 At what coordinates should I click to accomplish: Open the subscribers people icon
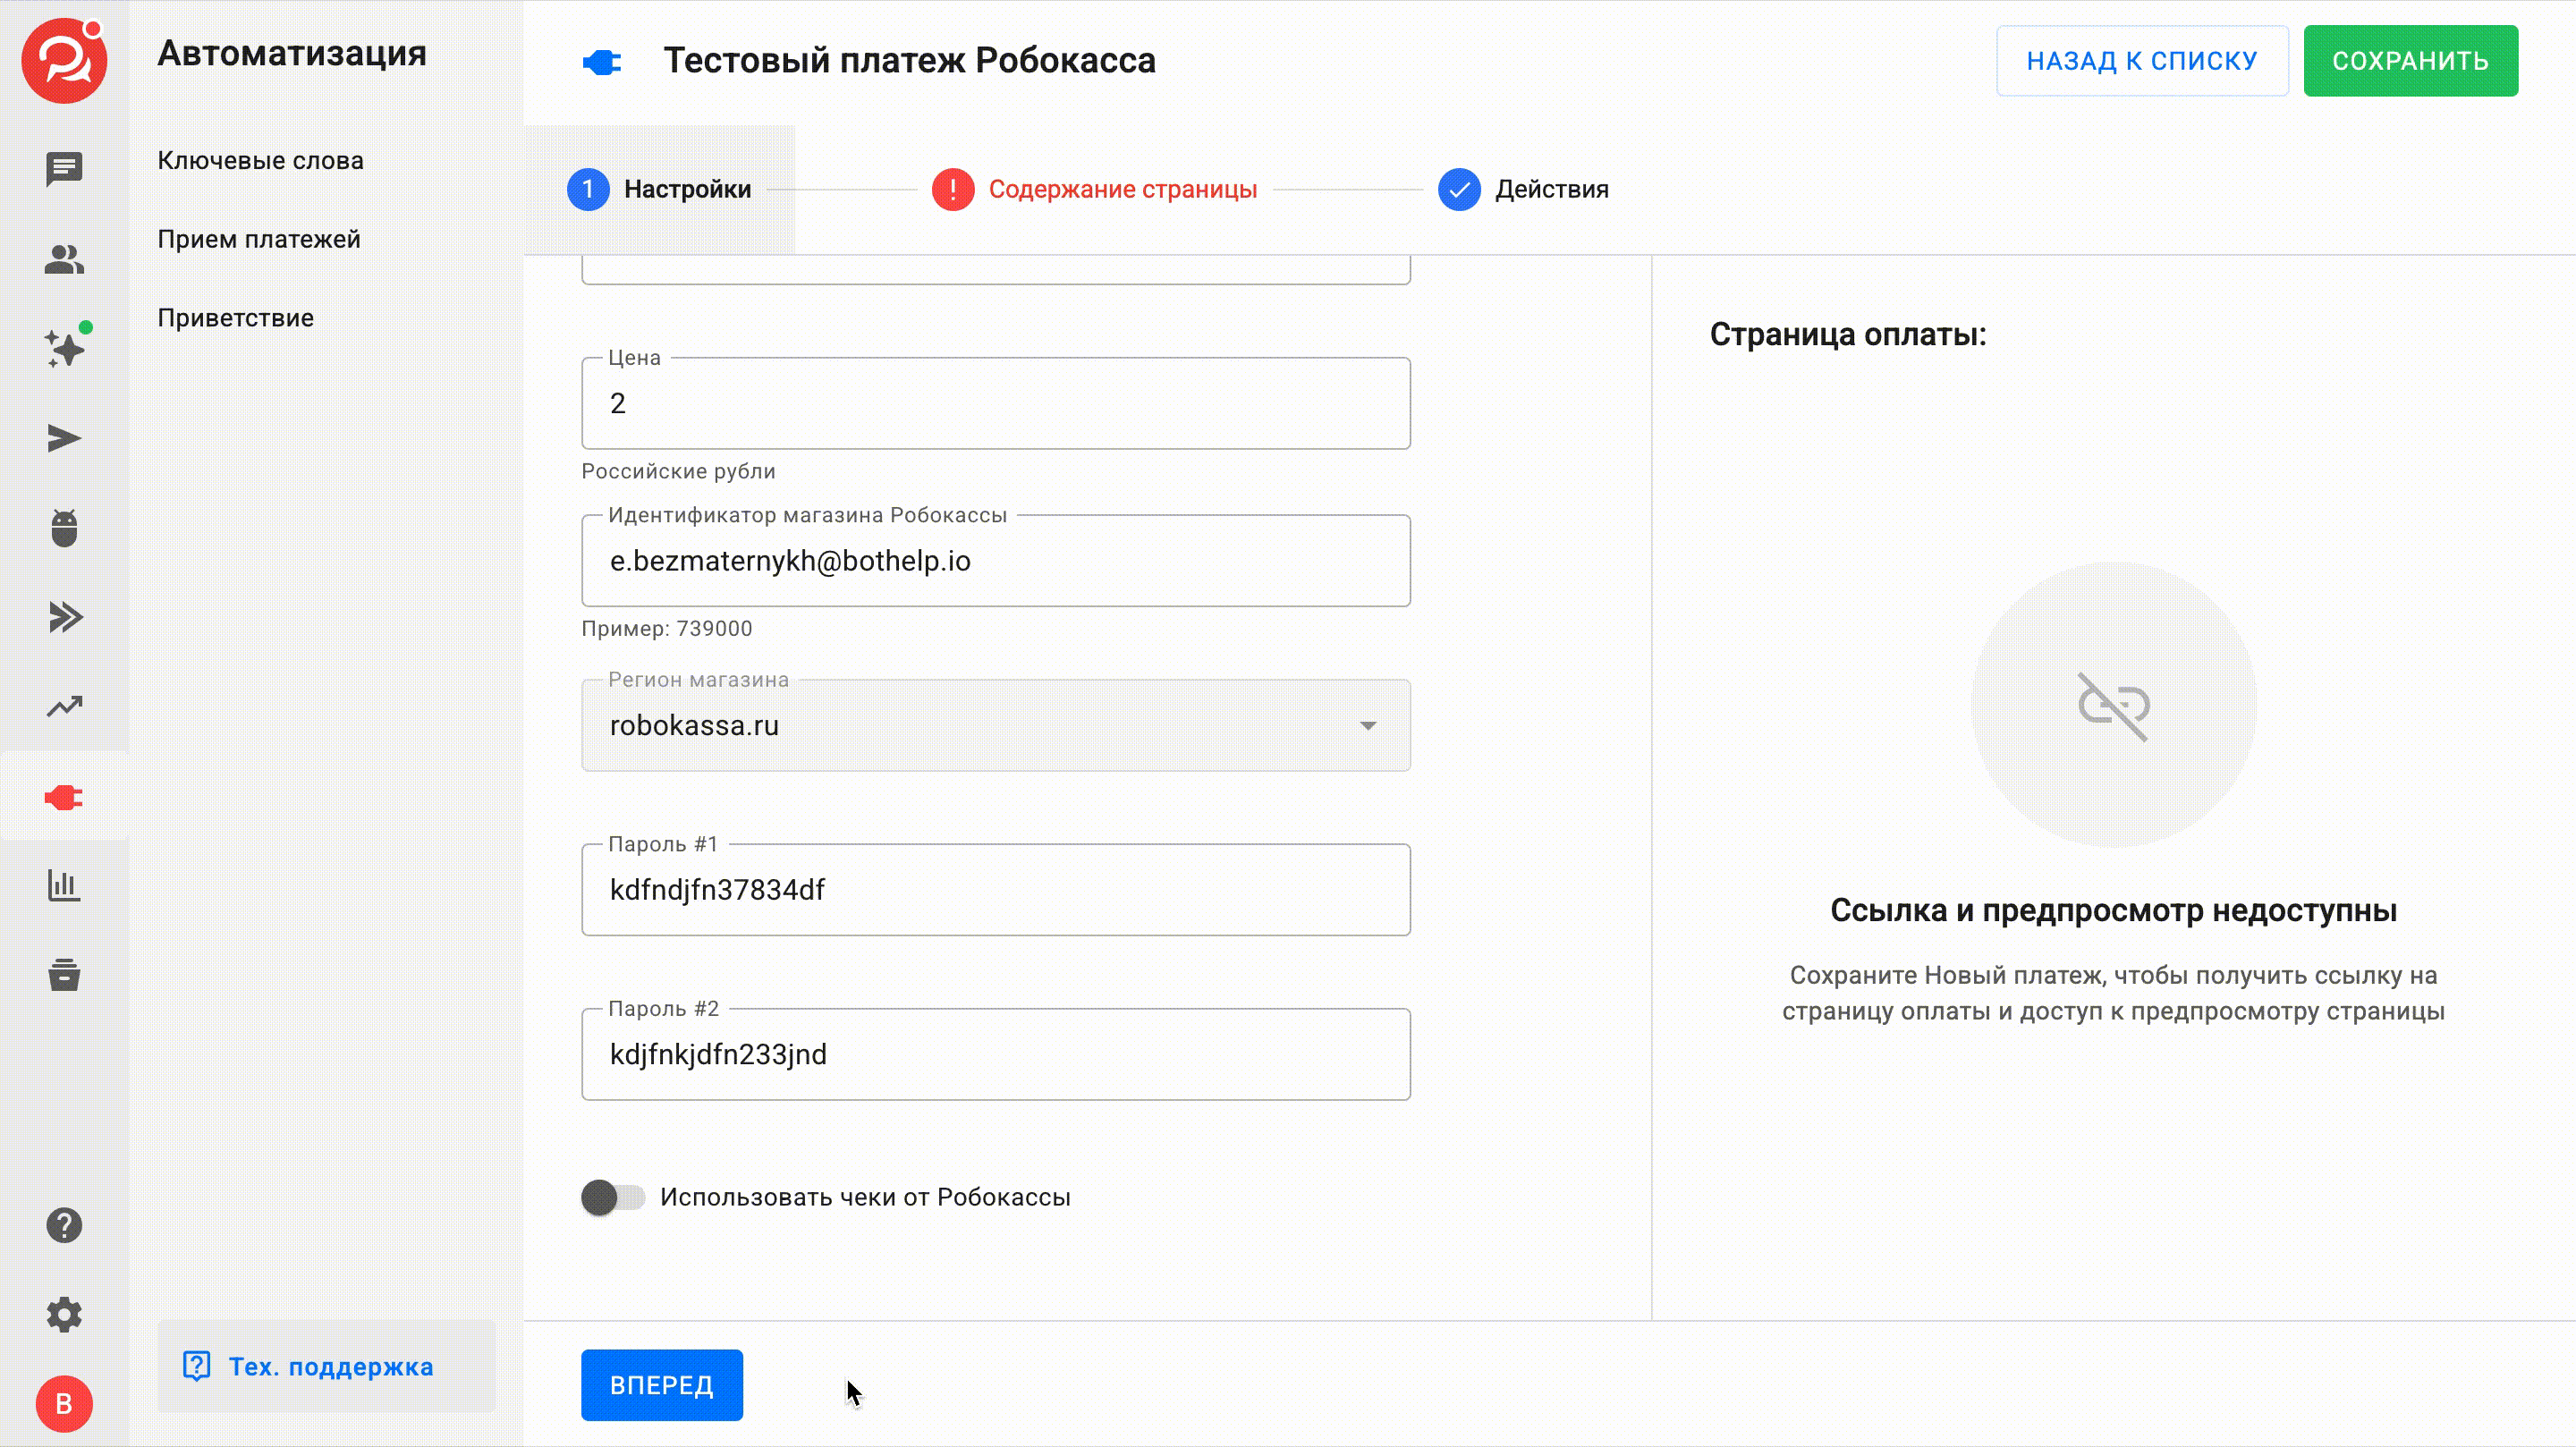(64, 259)
